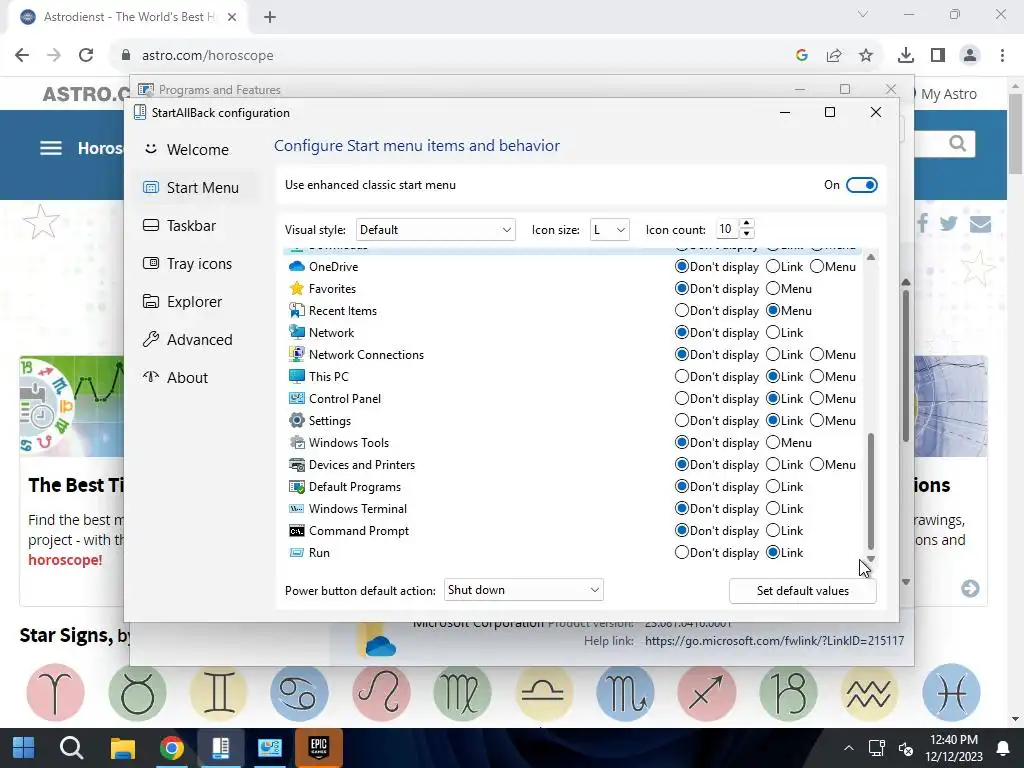This screenshot has width=1024, height=768.
Task: Click the items list scrollbar thumb
Action: pos(871,491)
